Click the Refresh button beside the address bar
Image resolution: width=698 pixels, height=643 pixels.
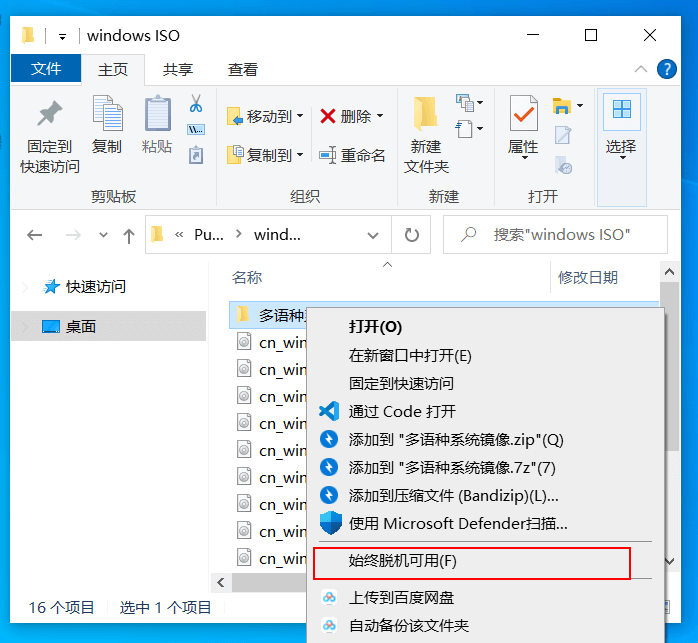pos(411,235)
